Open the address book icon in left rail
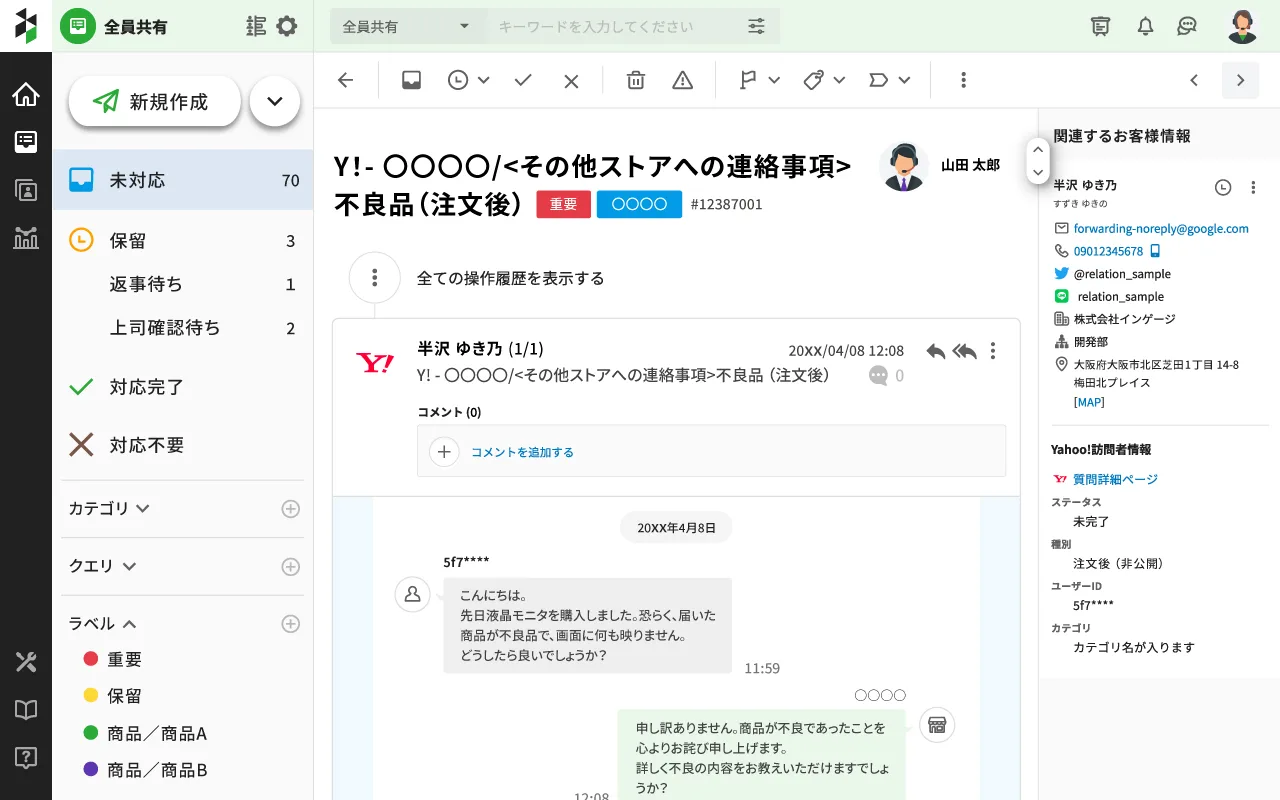Viewport: 1280px width, 800px height. click(26, 190)
